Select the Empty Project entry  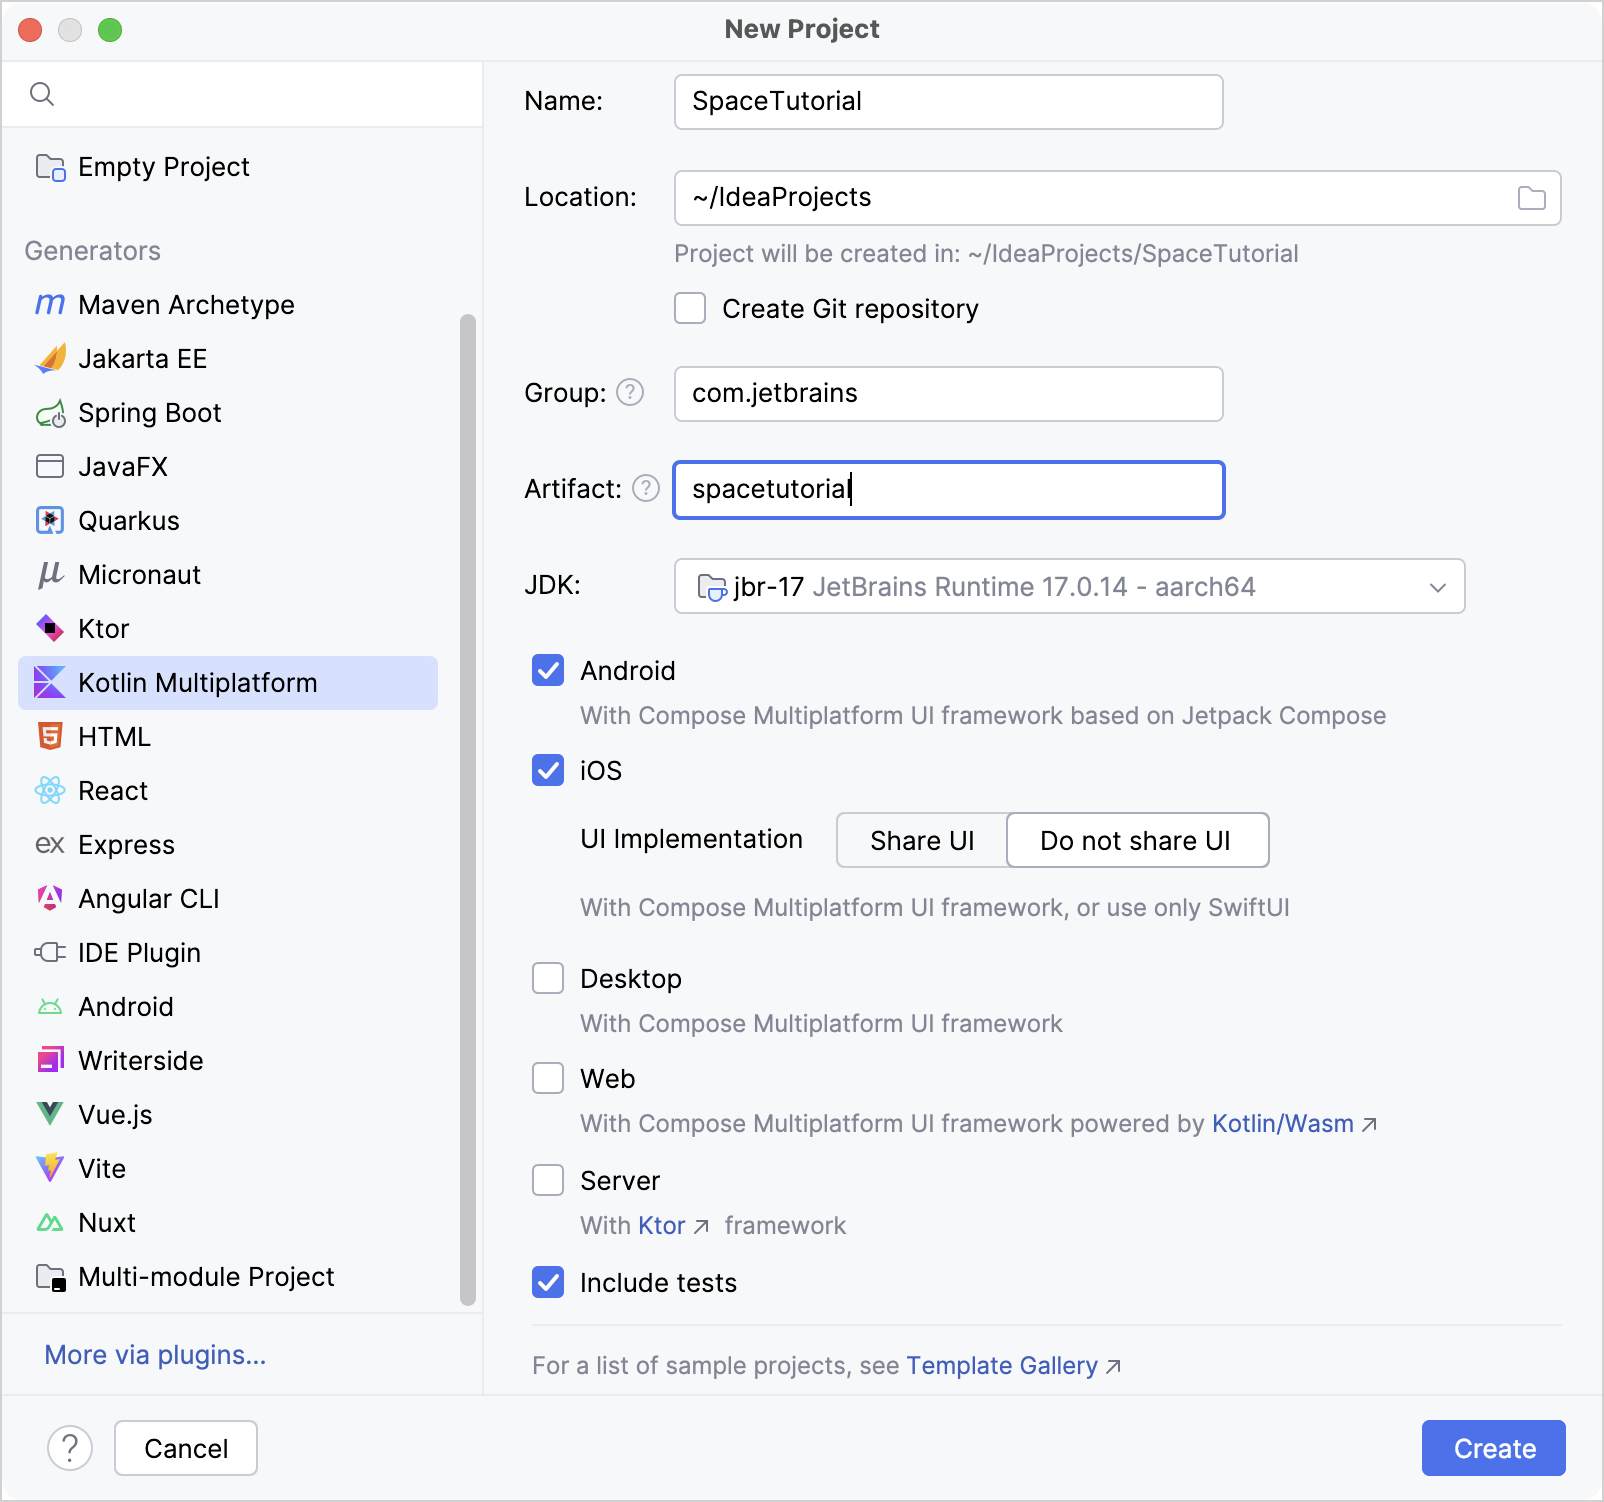pyautogui.click(x=163, y=166)
